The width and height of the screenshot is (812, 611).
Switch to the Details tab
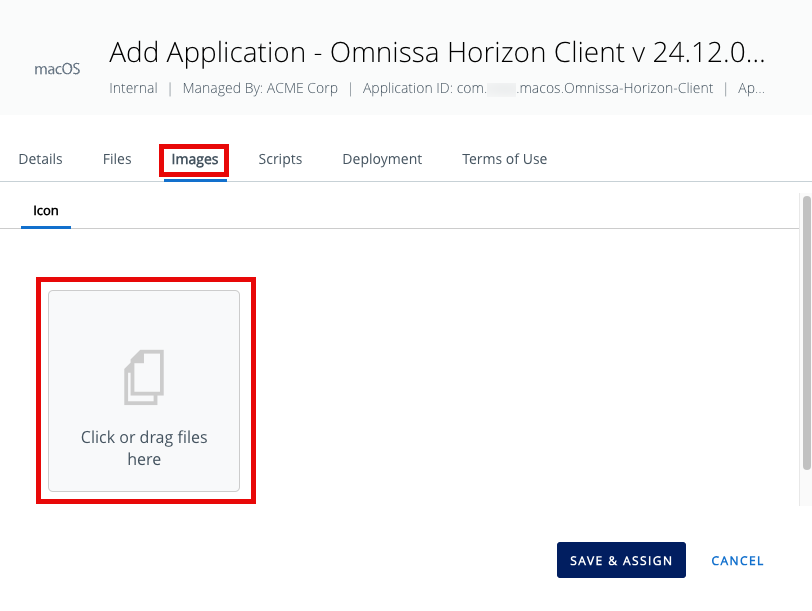[x=40, y=159]
